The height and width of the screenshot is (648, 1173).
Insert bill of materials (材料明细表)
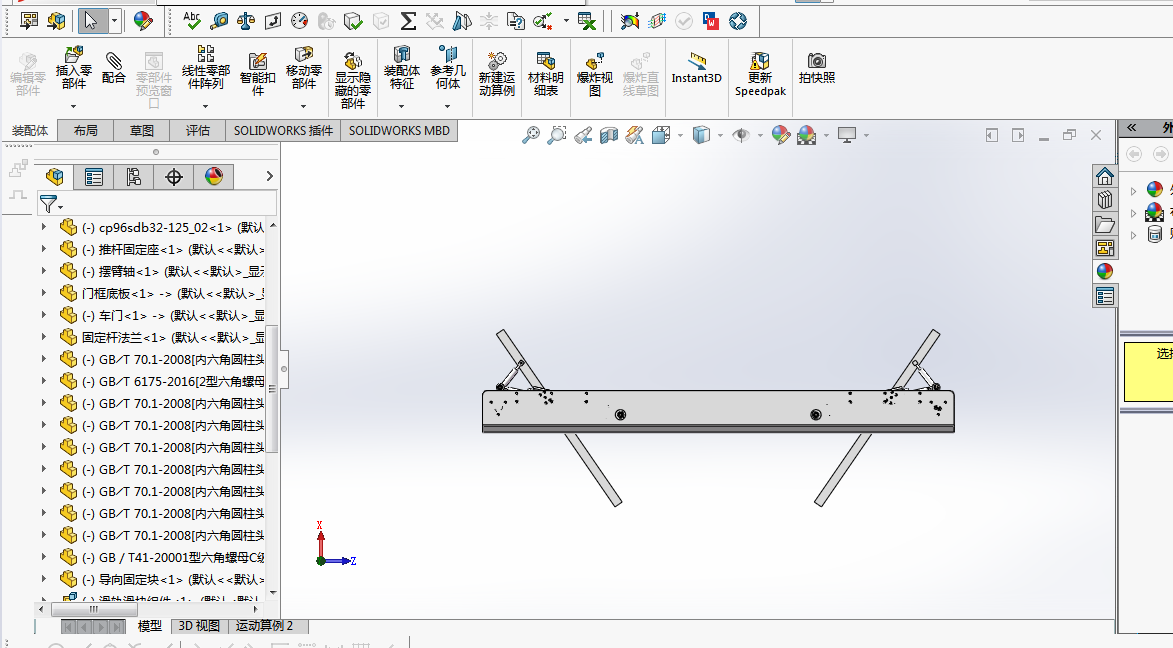click(545, 73)
